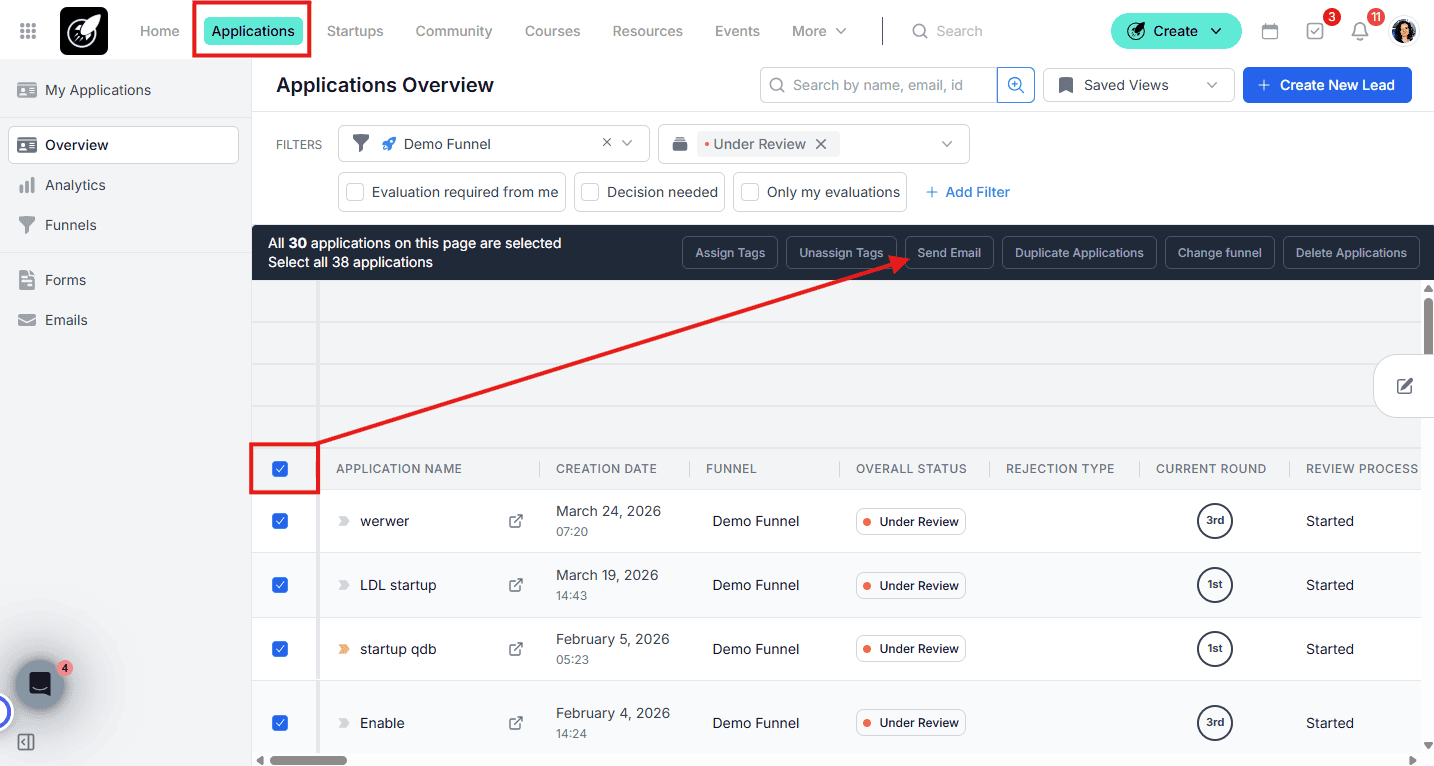This screenshot has height=766, width=1434.
Task: Click the advanced search magnifier icon
Action: (1015, 85)
